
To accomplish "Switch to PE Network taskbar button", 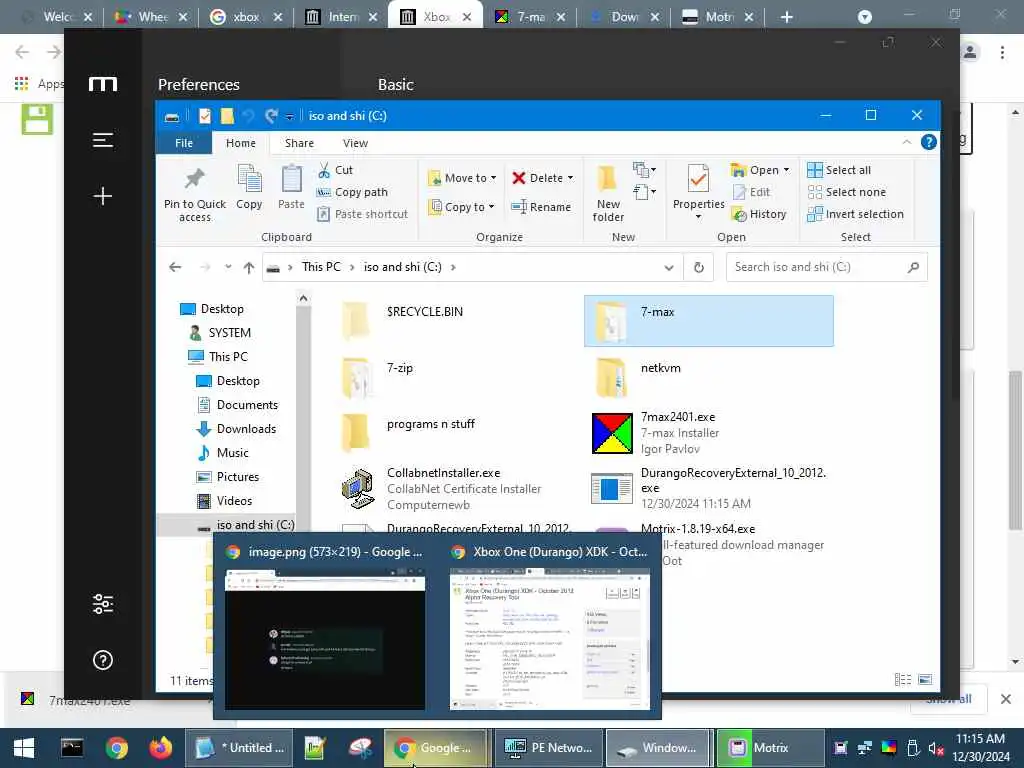I will (x=547, y=748).
